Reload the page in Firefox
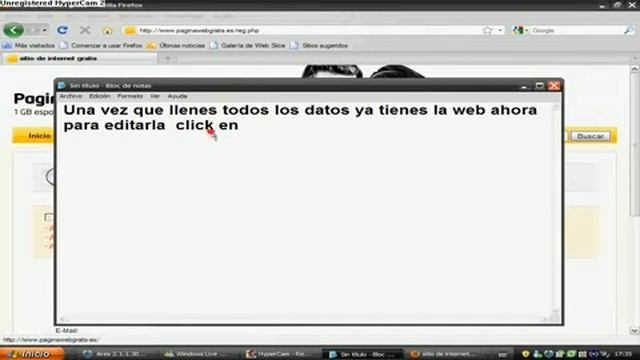Screen dimensions: 640x360 62,30
